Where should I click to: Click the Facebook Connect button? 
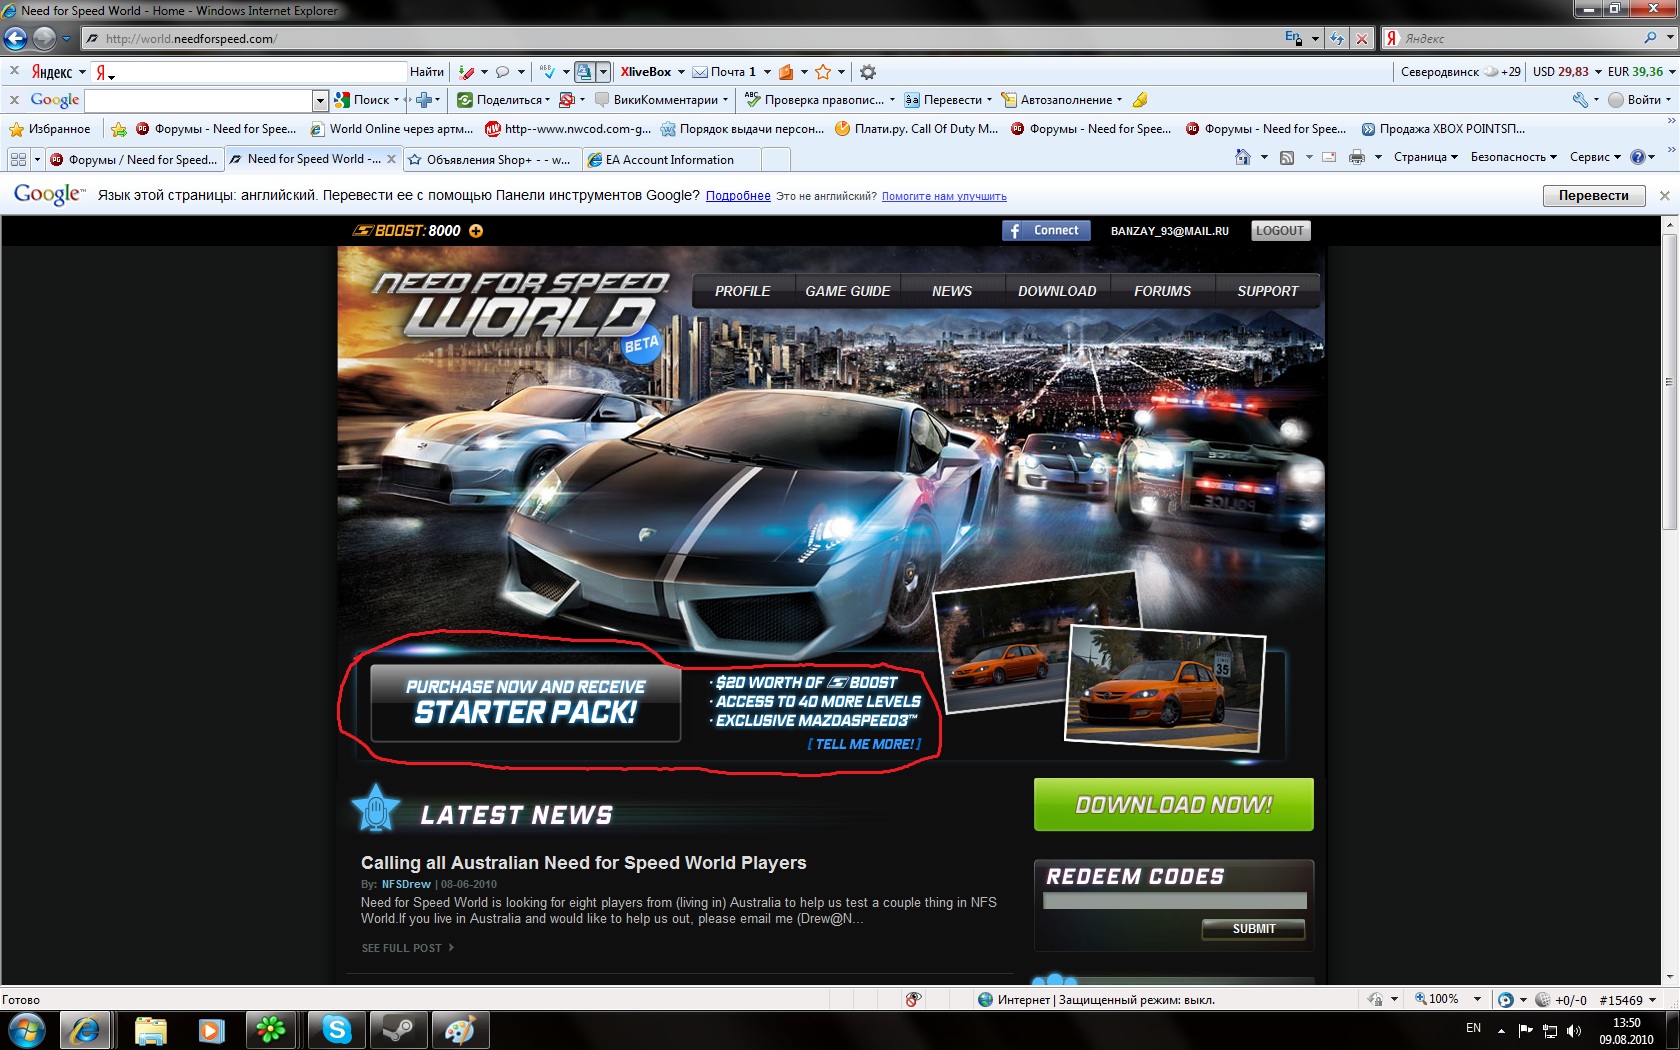tap(1045, 231)
